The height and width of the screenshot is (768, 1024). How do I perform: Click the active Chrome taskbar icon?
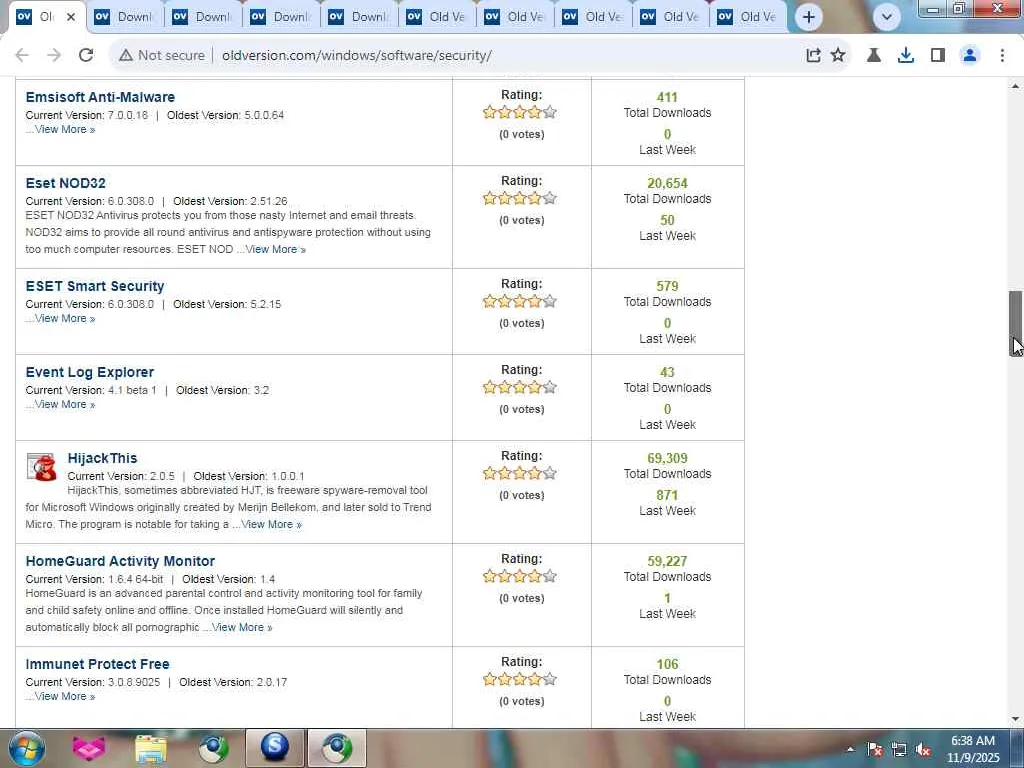tap(337, 748)
